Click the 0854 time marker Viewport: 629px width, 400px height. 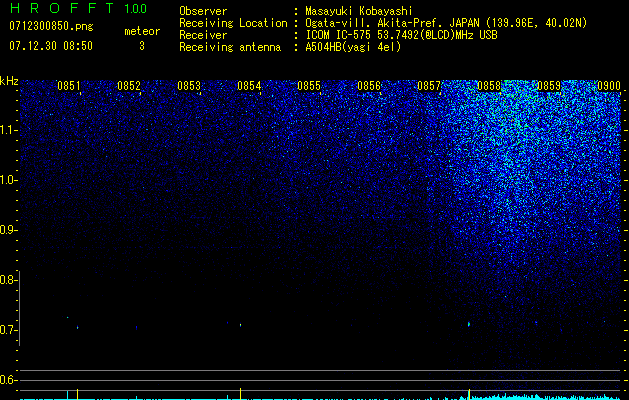pyautogui.click(x=249, y=86)
